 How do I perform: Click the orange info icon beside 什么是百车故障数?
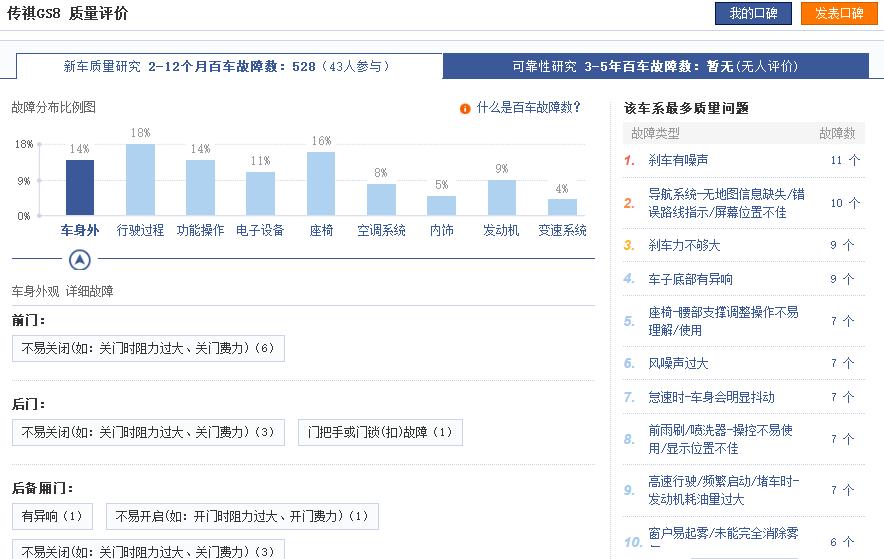[x=465, y=109]
